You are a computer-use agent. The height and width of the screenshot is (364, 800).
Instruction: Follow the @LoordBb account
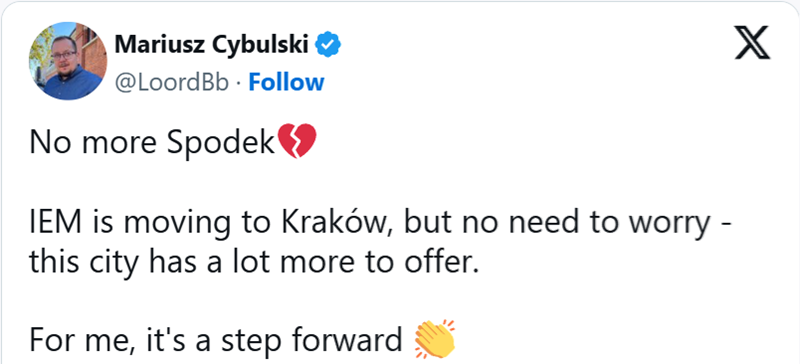click(286, 82)
